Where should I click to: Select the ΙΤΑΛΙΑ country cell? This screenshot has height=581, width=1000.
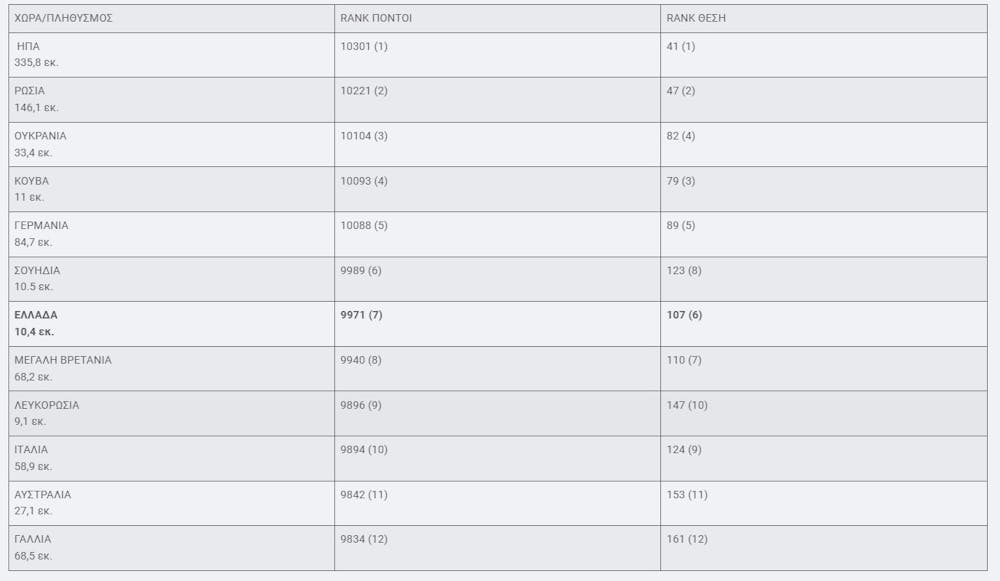(x=31, y=450)
